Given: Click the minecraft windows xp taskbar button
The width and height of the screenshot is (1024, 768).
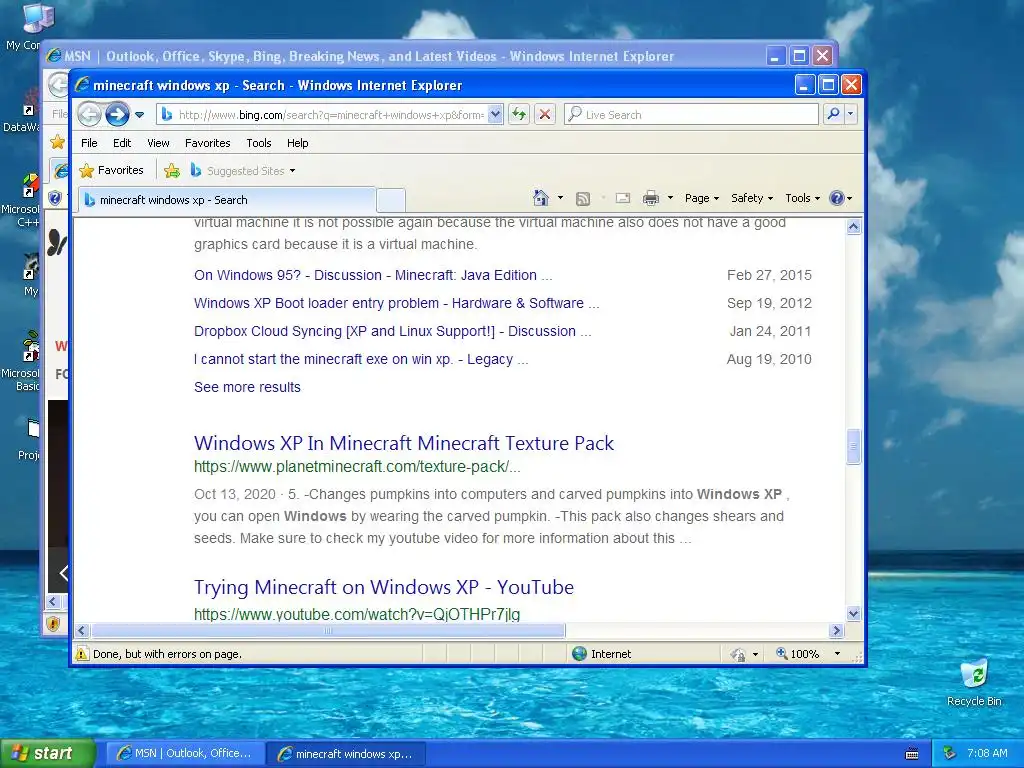Looking at the screenshot, I should (346, 754).
